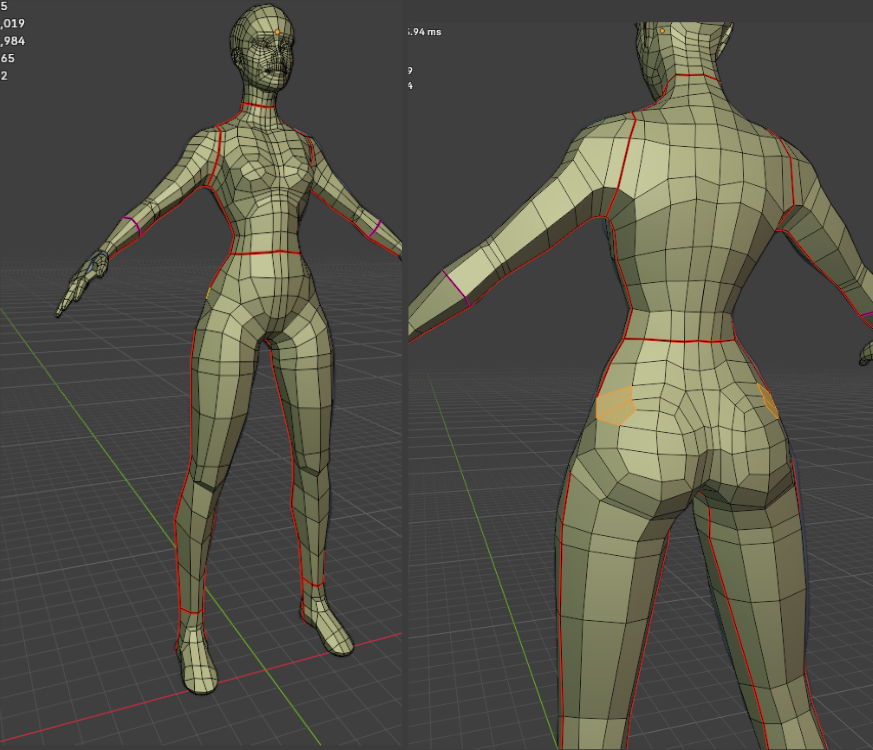Click the red neck seam in front view

258,105
